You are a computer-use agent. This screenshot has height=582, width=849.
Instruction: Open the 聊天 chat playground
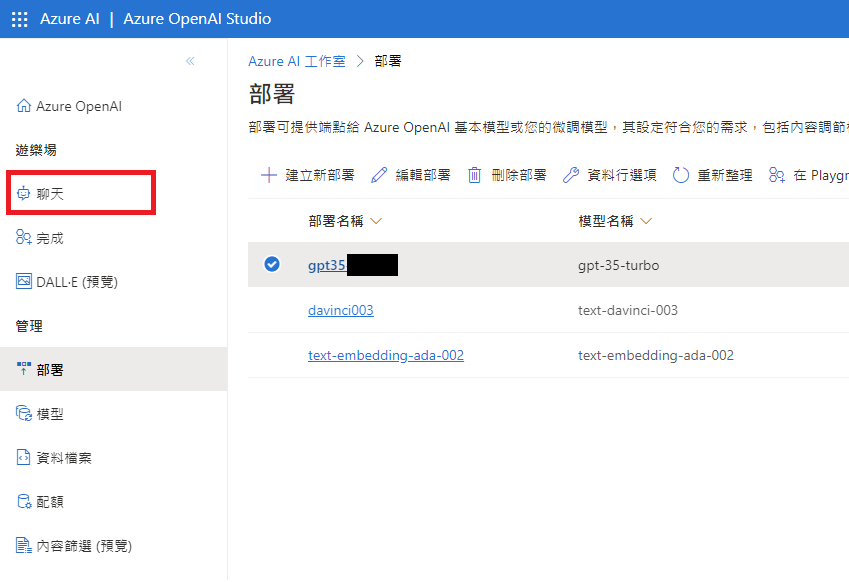pyautogui.click(x=50, y=194)
